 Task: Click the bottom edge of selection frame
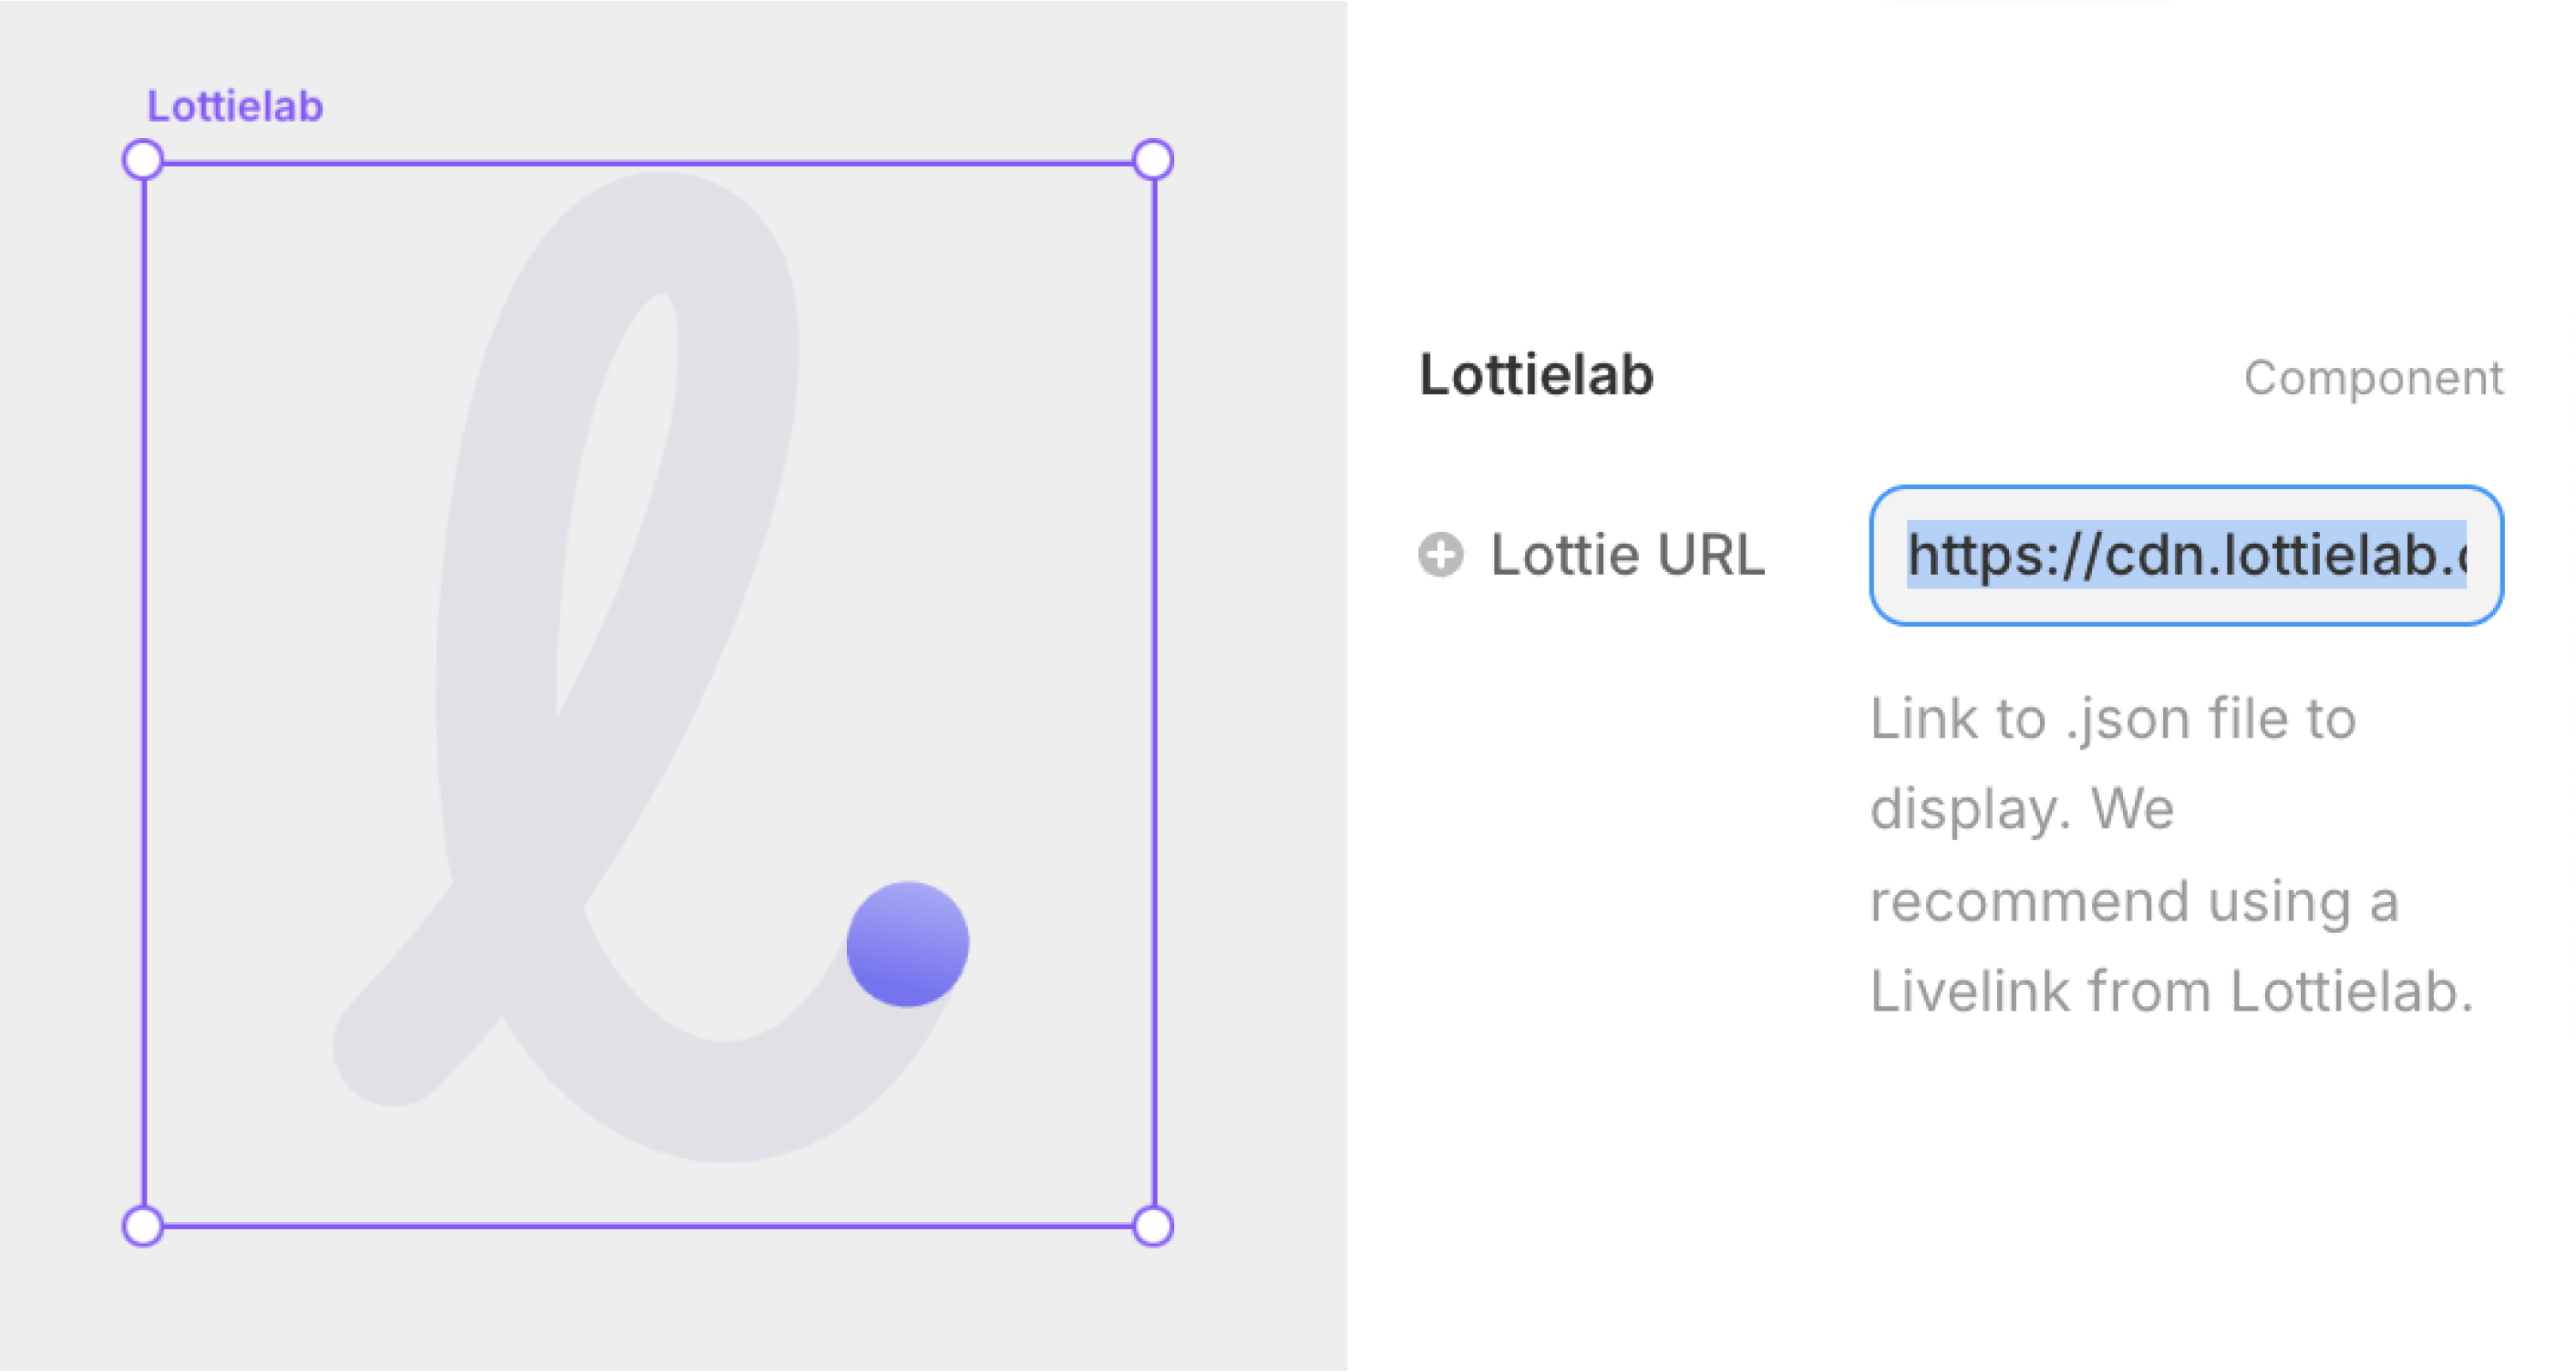pos(648,1226)
